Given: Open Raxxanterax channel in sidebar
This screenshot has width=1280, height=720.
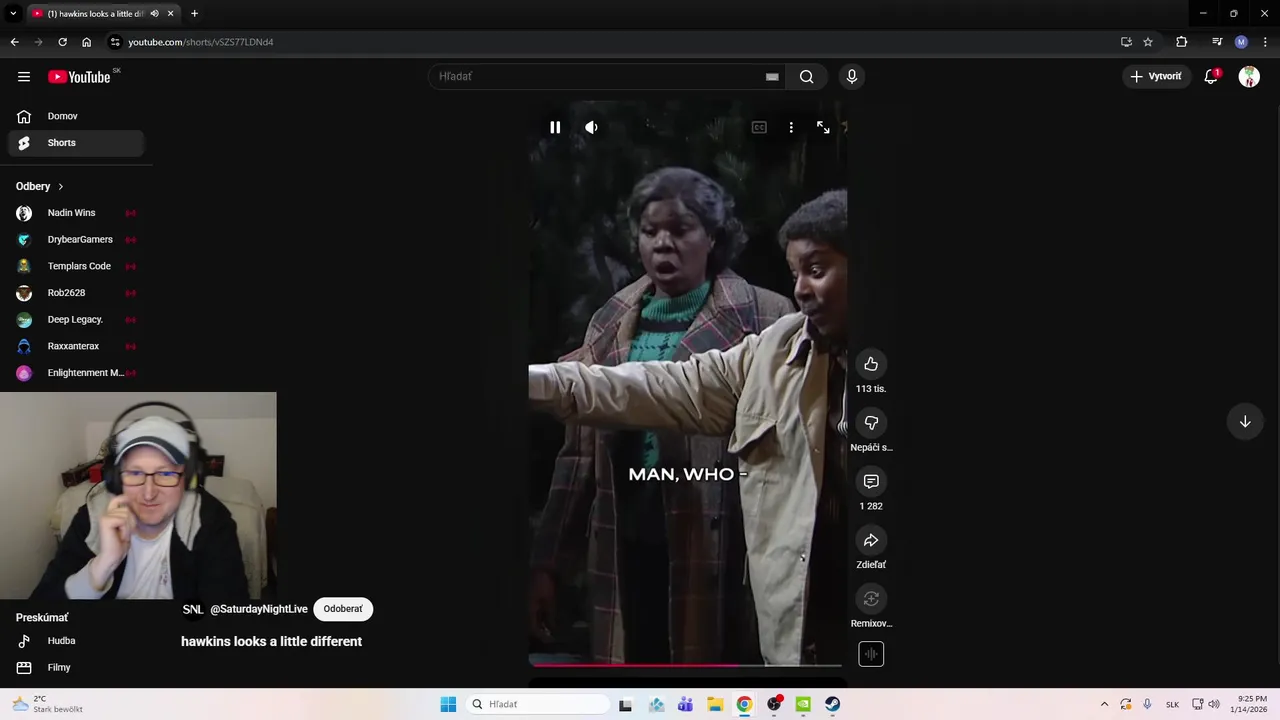Looking at the screenshot, I should point(76,346).
